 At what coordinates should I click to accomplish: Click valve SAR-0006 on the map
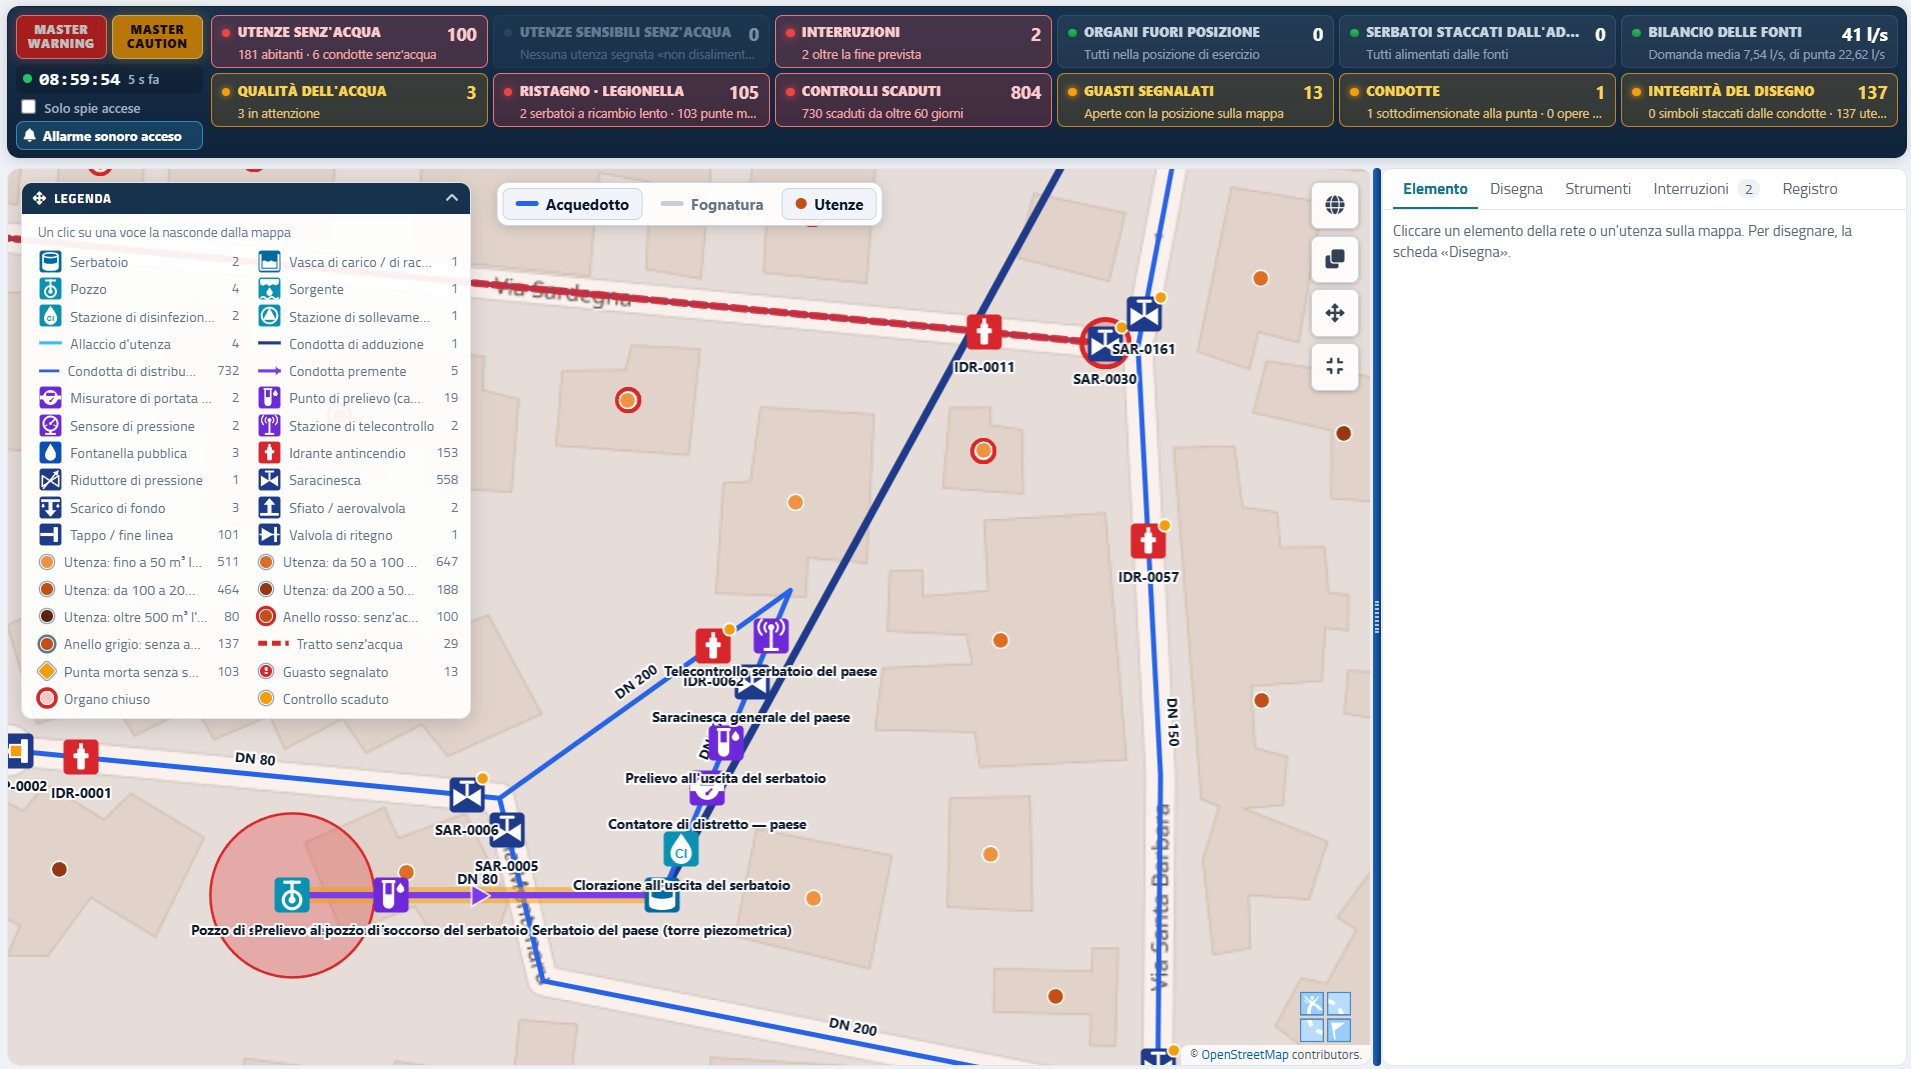coord(467,795)
